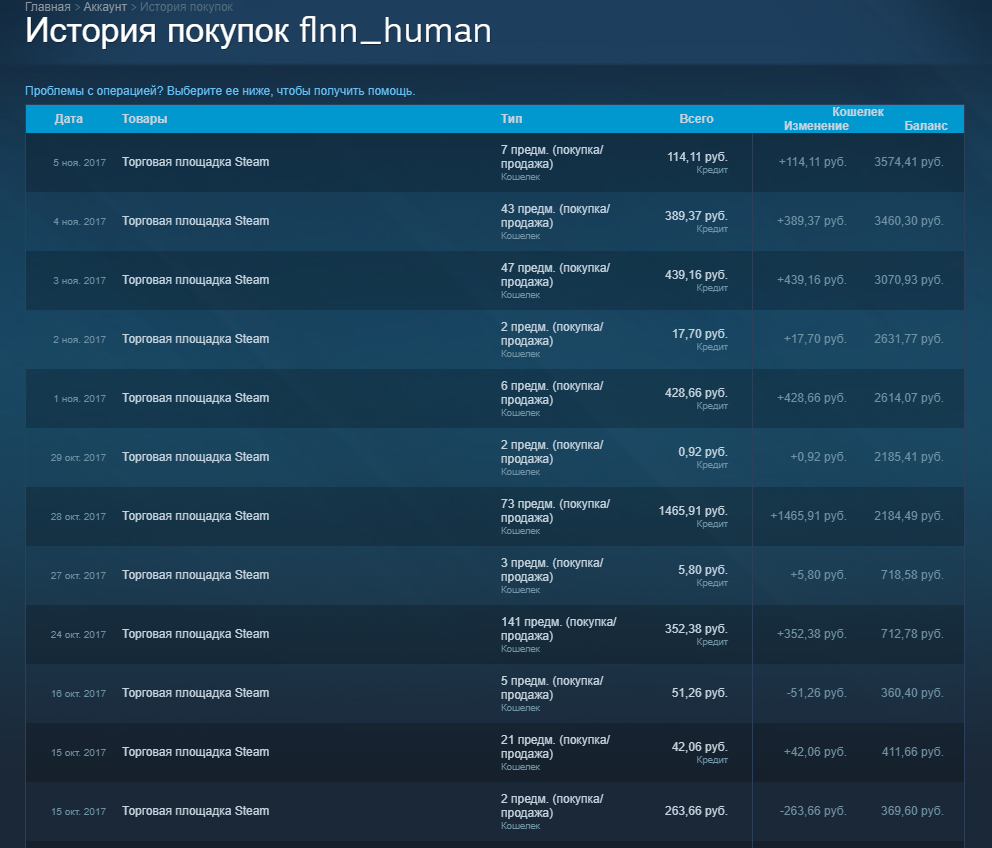
Task: Click the Товары column header
Action: pyautogui.click(x=144, y=119)
